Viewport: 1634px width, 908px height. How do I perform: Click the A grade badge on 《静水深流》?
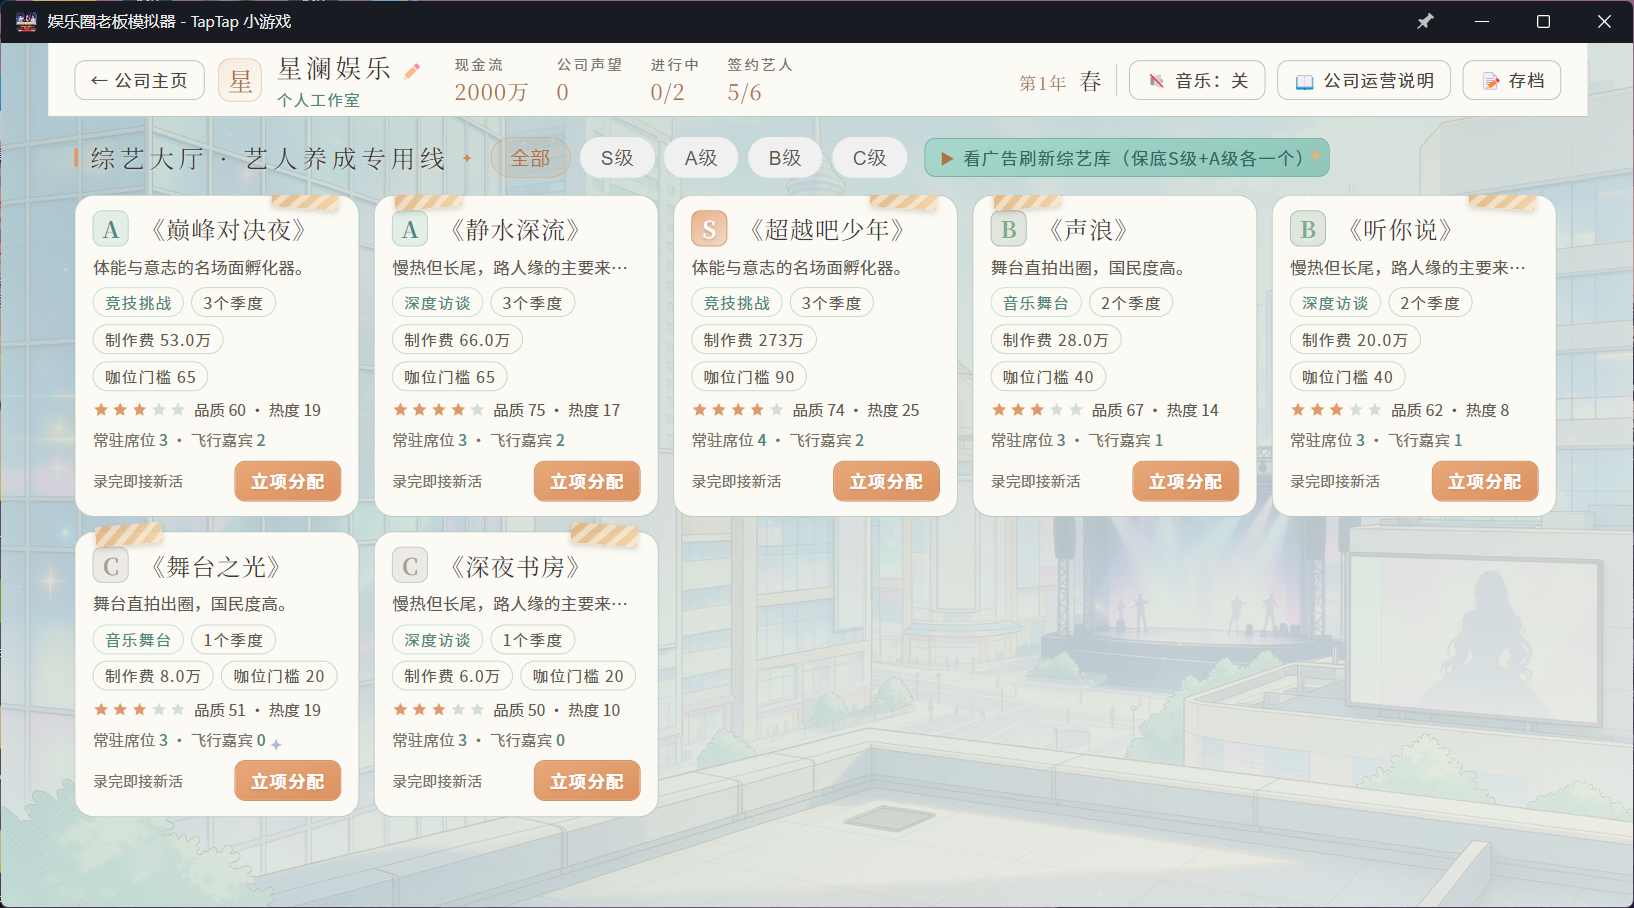[410, 230]
